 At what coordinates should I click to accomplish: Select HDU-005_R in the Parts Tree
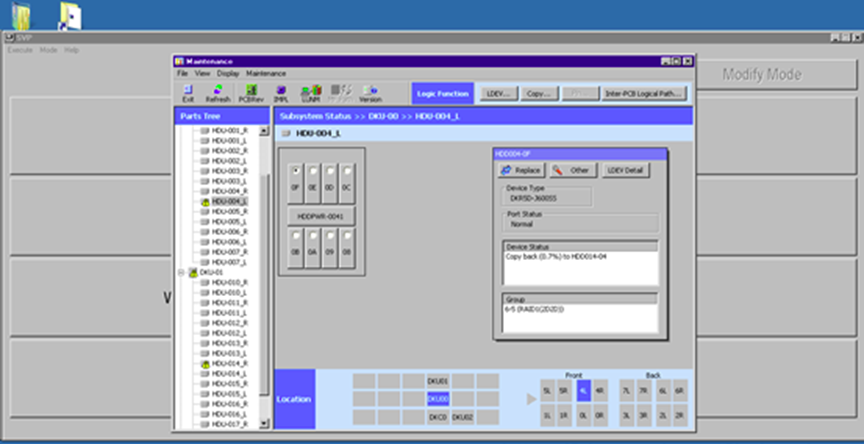click(x=229, y=211)
